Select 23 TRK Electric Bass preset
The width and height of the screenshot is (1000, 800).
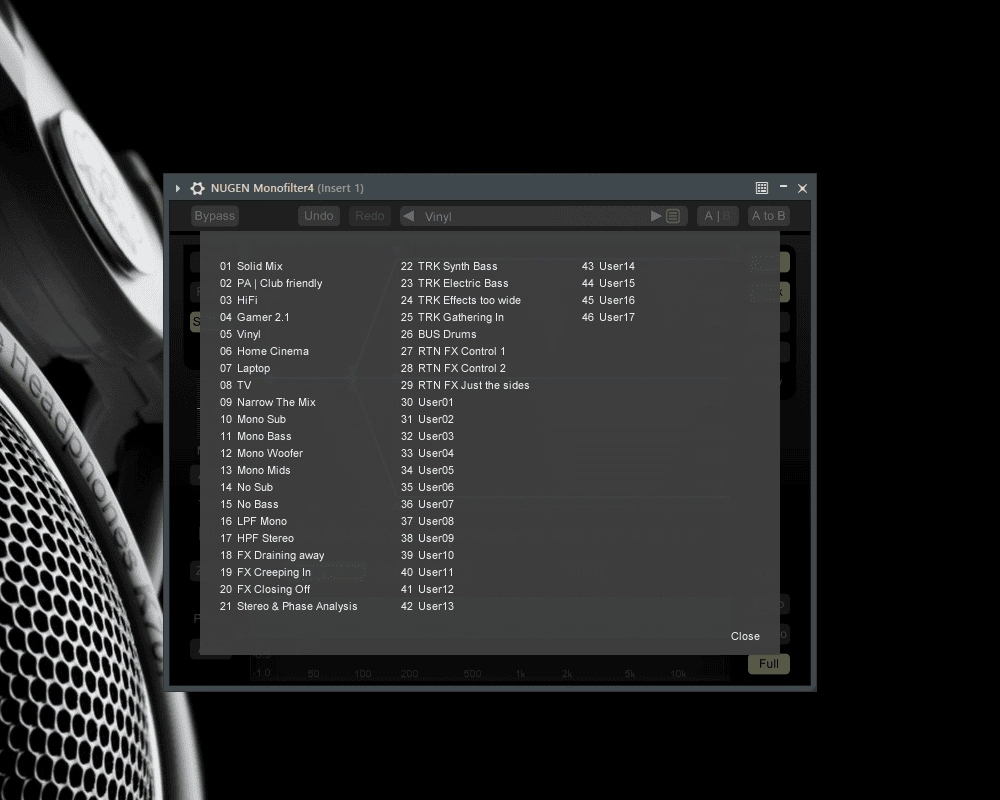click(455, 283)
